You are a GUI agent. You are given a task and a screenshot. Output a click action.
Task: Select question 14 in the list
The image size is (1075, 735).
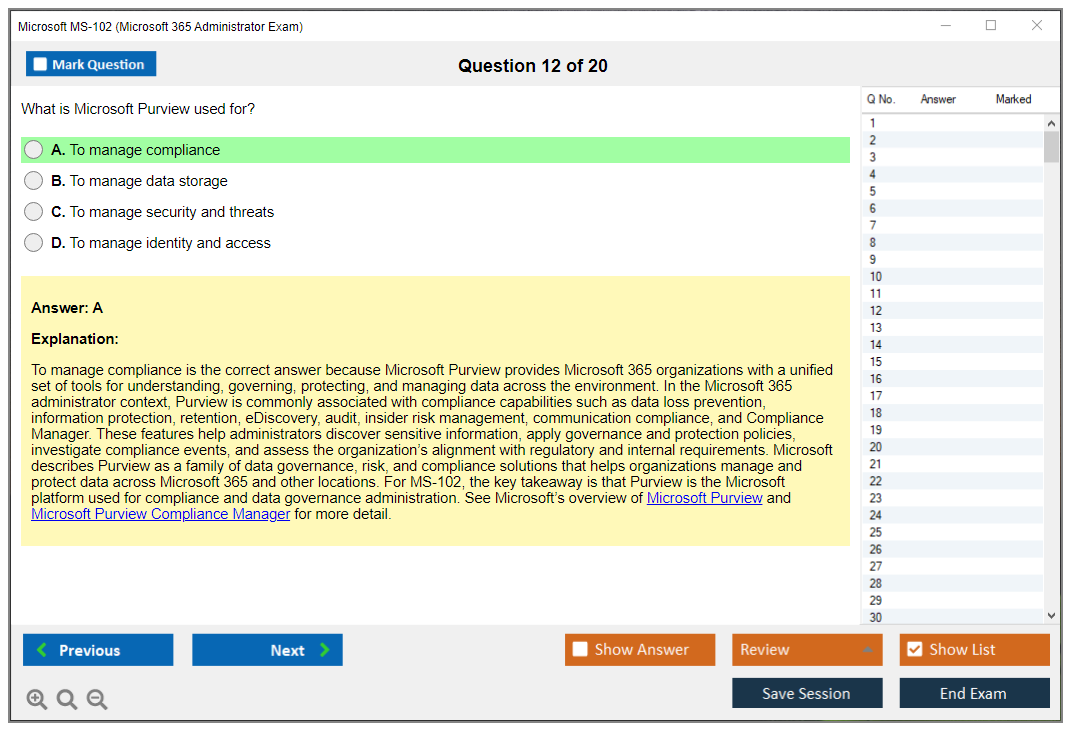(x=953, y=345)
